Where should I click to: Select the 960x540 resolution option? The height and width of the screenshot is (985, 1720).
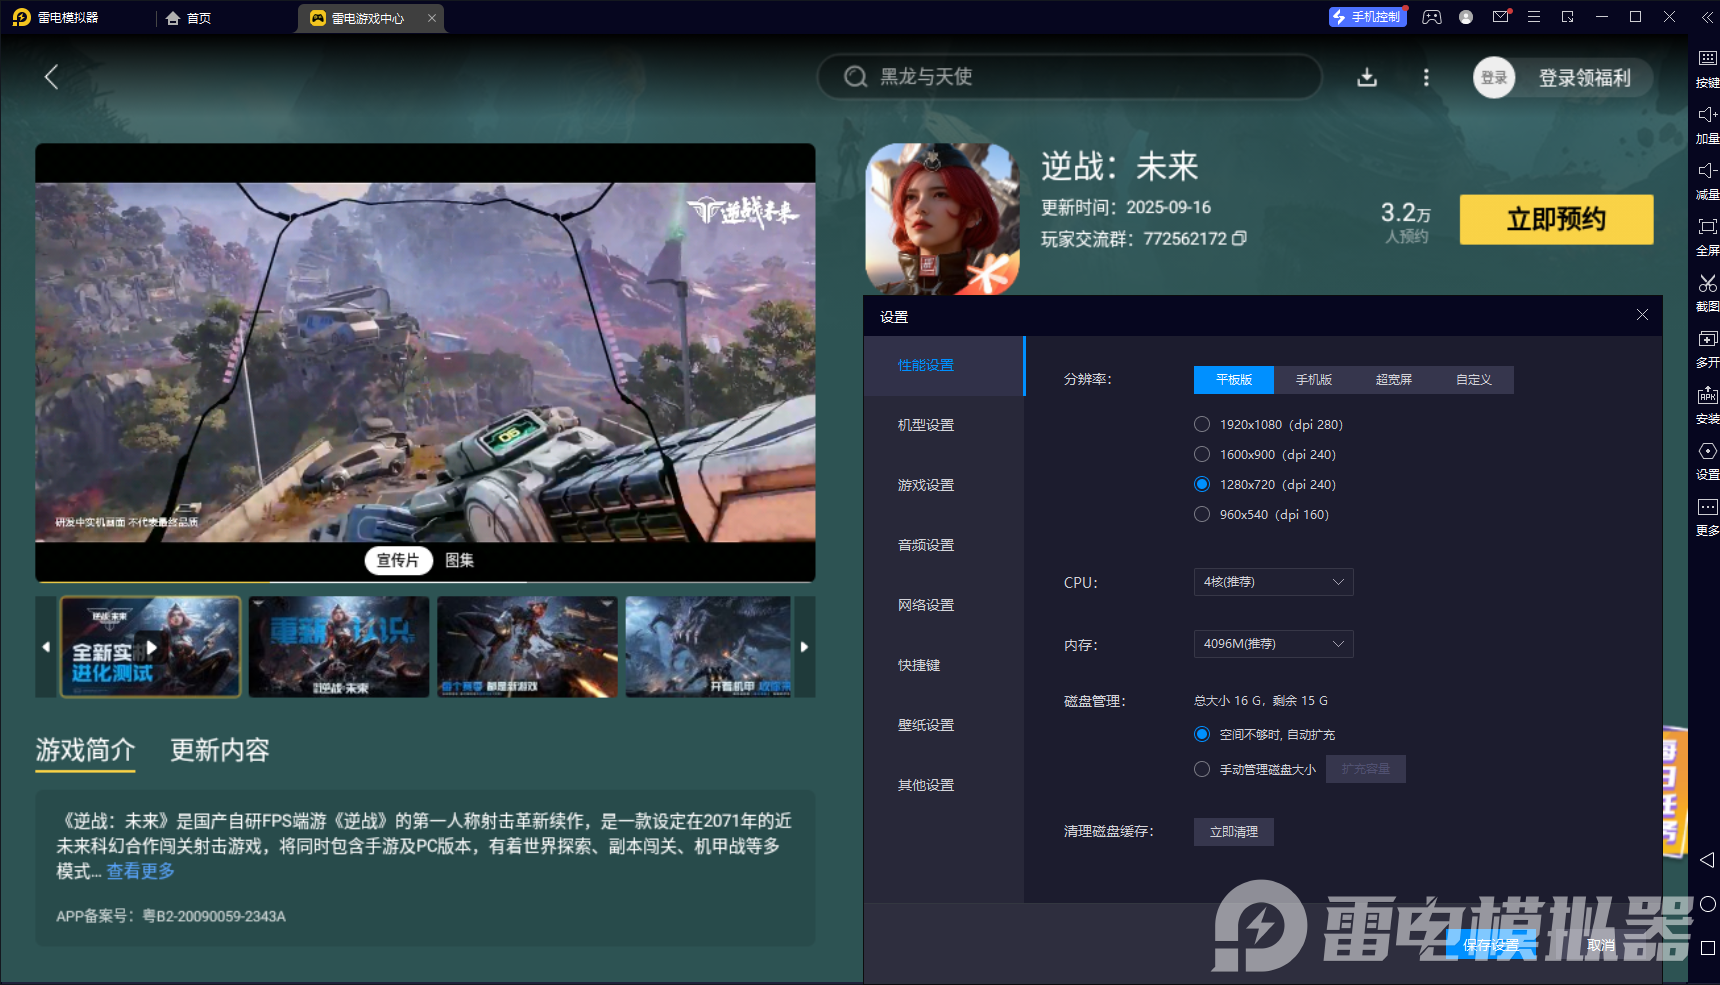(x=1202, y=515)
